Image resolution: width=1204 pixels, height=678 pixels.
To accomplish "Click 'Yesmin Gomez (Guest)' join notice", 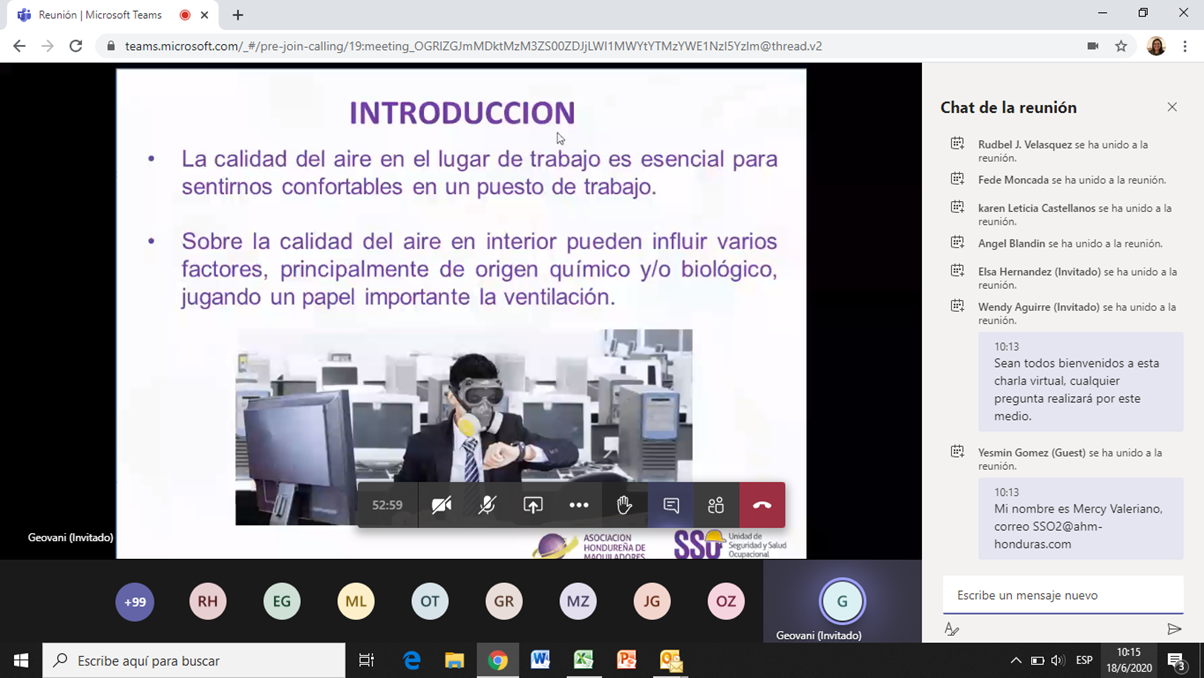I will click(1070, 459).
